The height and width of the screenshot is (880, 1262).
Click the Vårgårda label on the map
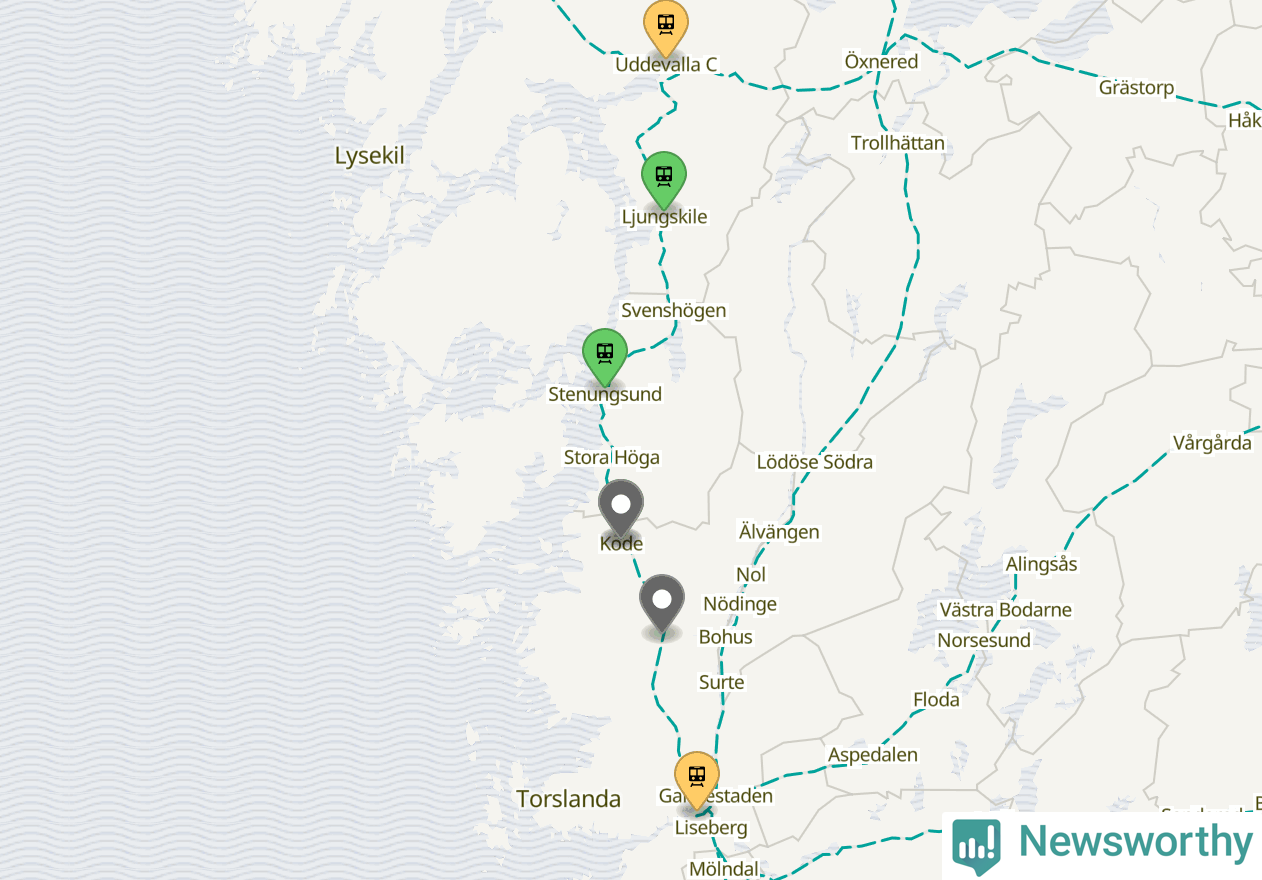1212,443
